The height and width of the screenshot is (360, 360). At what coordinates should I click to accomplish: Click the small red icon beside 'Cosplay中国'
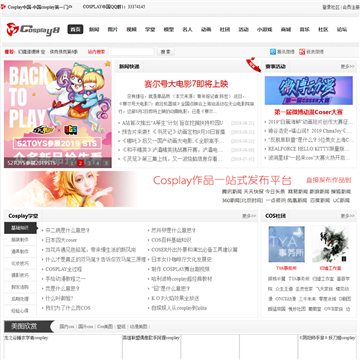click(x=3, y=7)
